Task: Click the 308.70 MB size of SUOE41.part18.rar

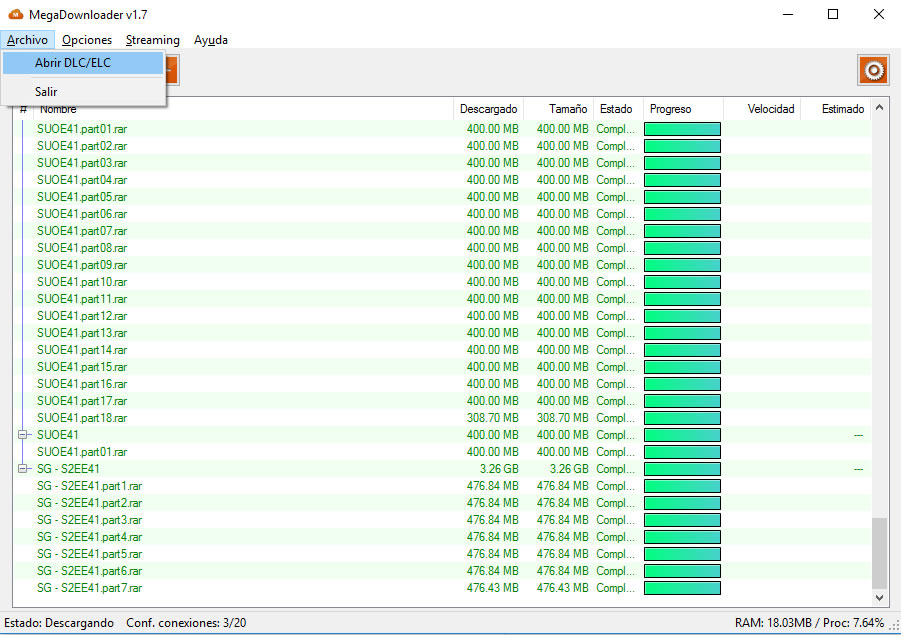Action: (x=563, y=418)
